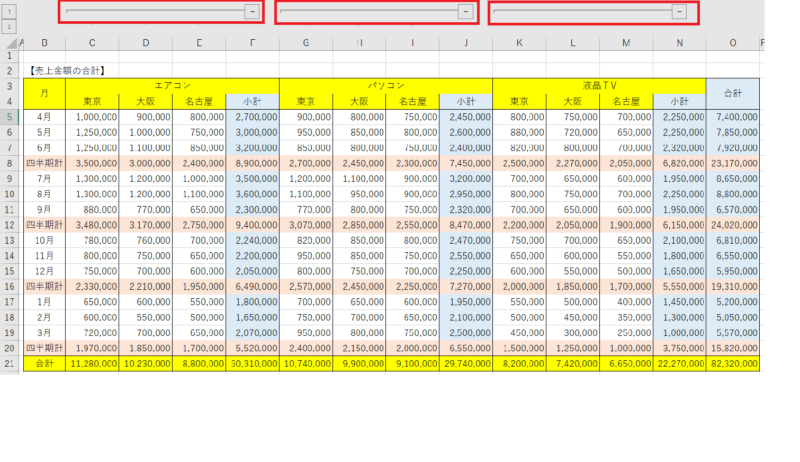800x462 pixels.
Task: Click the grand total cell 82,320,000
Action: coord(733,364)
